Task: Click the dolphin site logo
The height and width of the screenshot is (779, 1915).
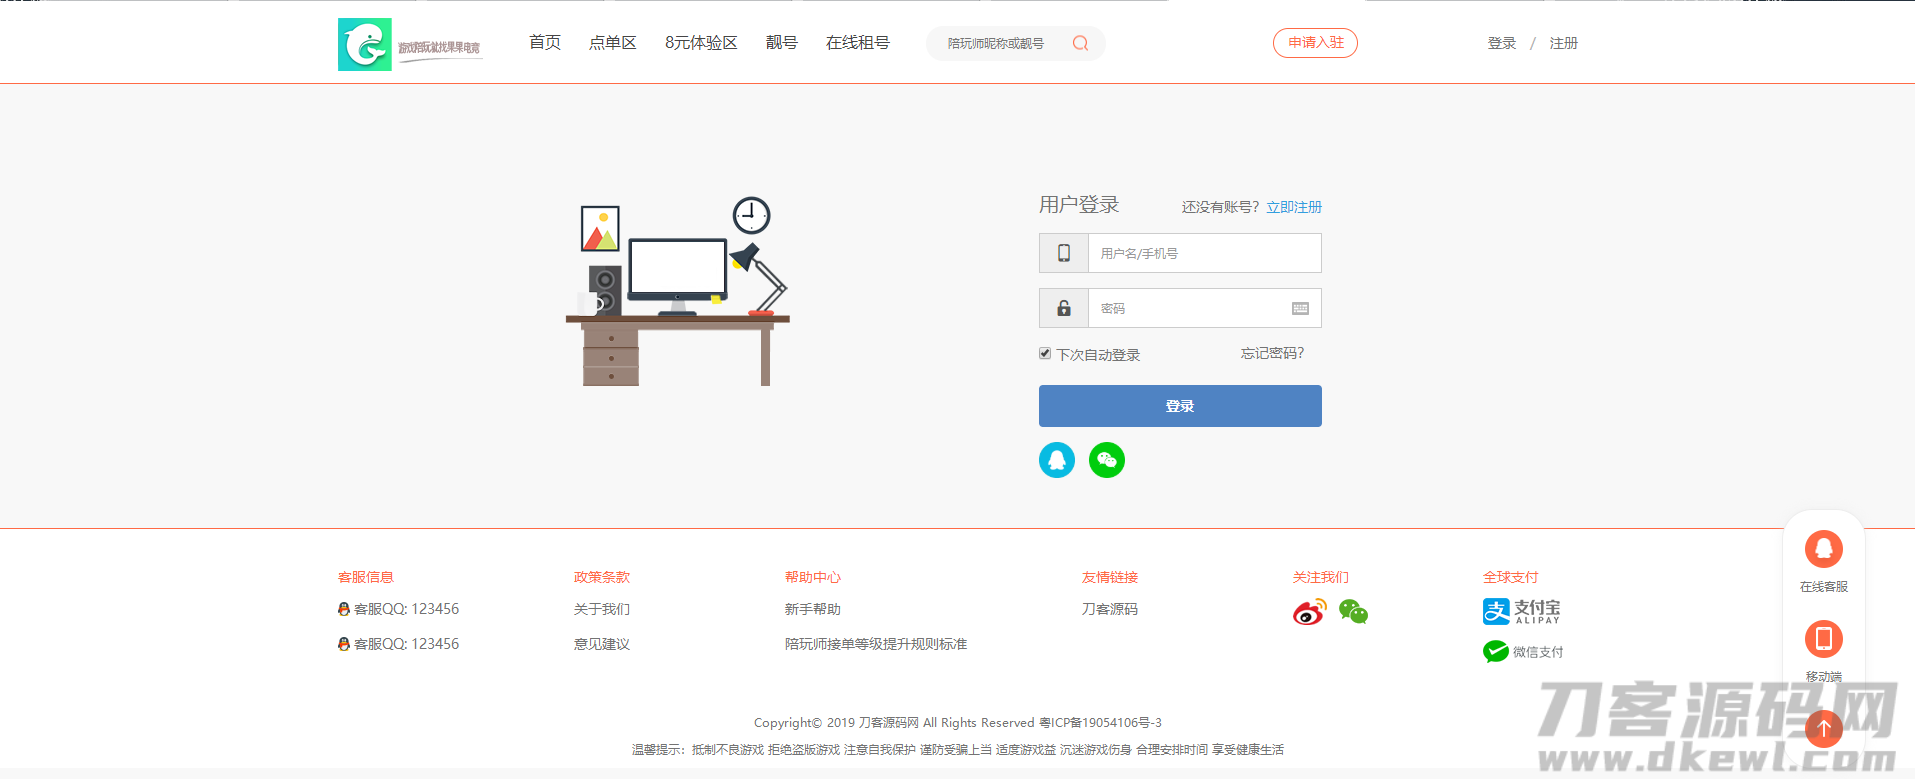Action: click(365, 45)
